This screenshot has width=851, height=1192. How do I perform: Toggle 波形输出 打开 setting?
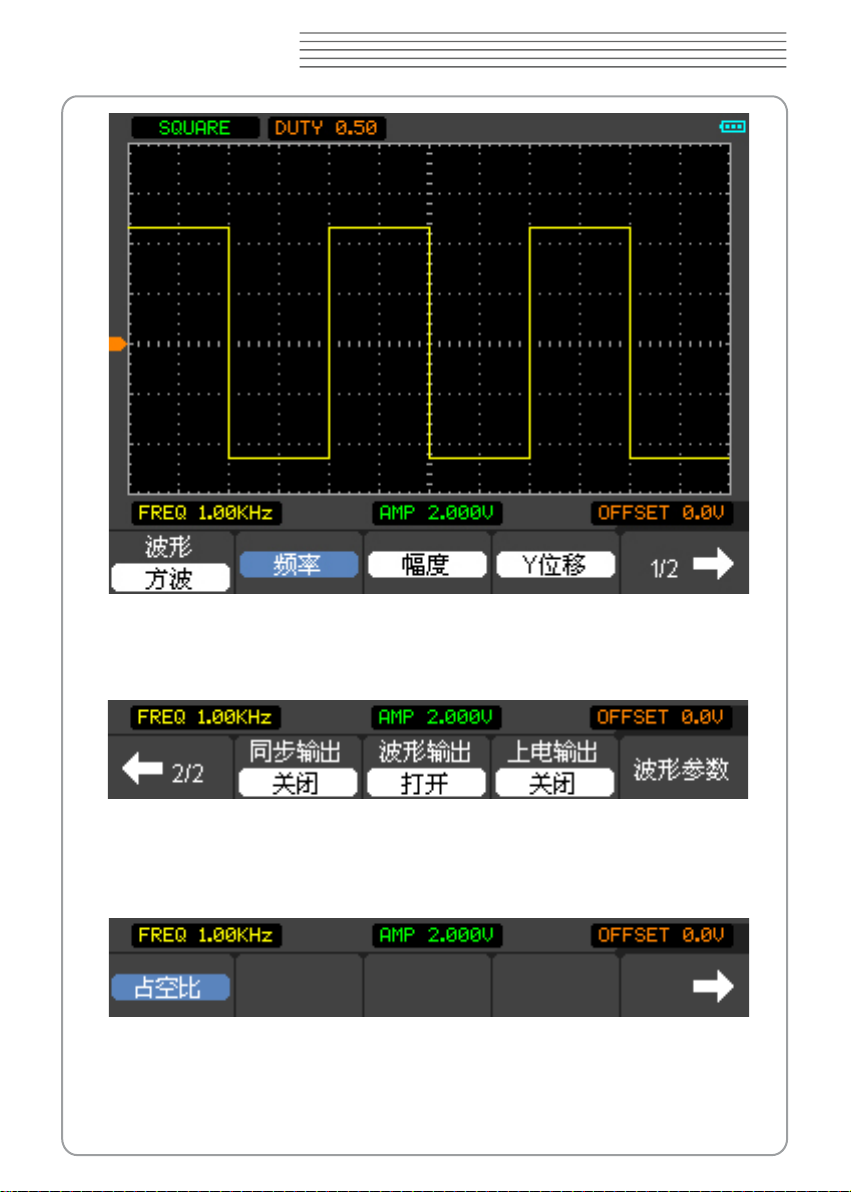426,782
